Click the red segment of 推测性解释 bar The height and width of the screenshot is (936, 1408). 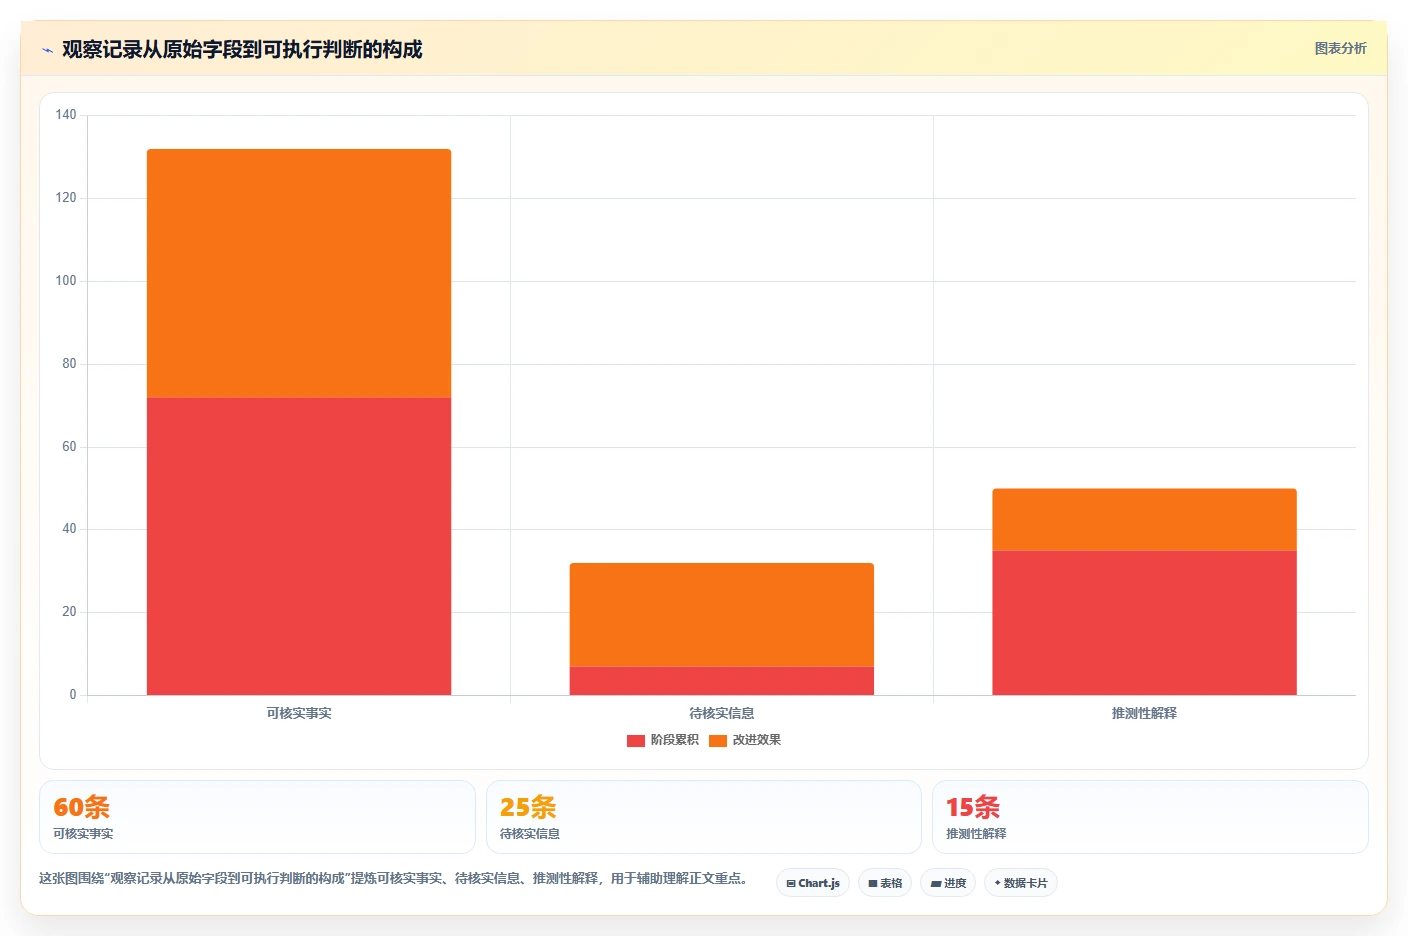click(x=1144, y=623)
